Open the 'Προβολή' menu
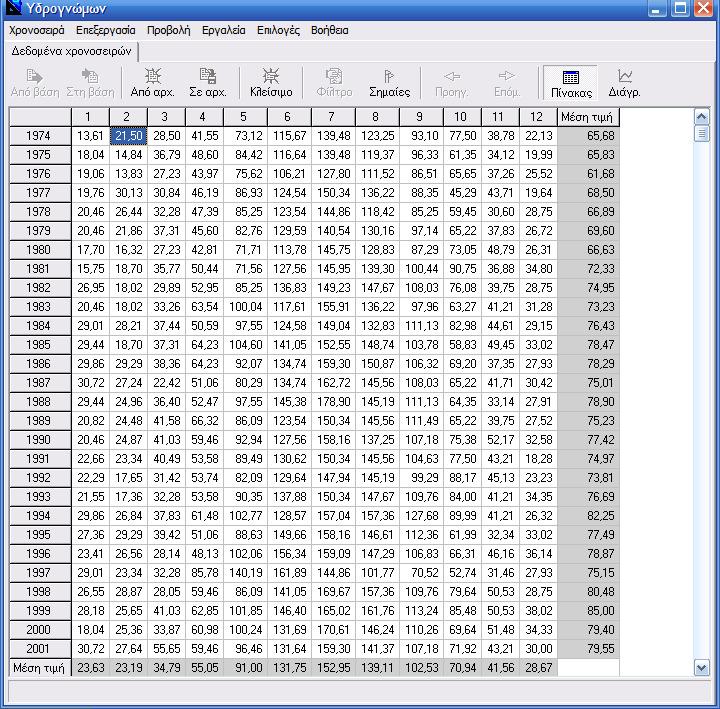 [x=168, y=30]
